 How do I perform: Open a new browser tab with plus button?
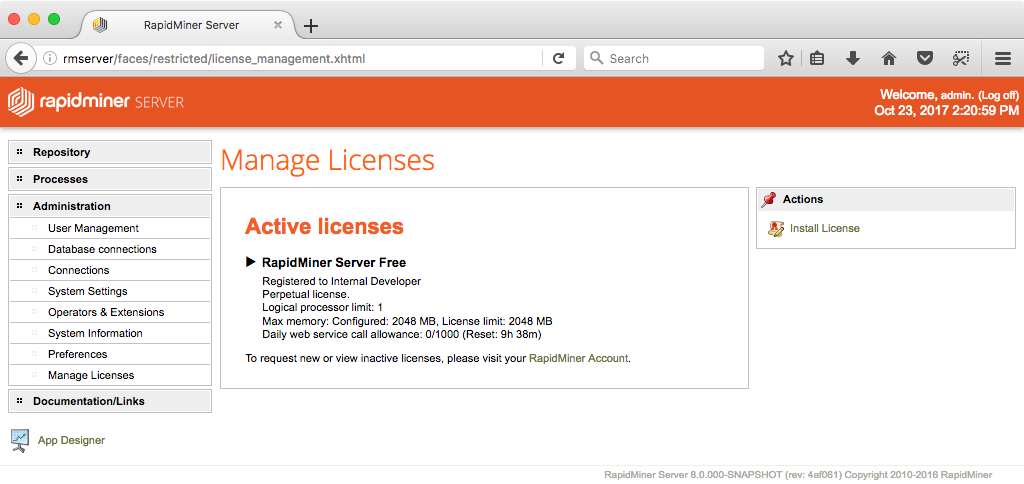(311, 26)
